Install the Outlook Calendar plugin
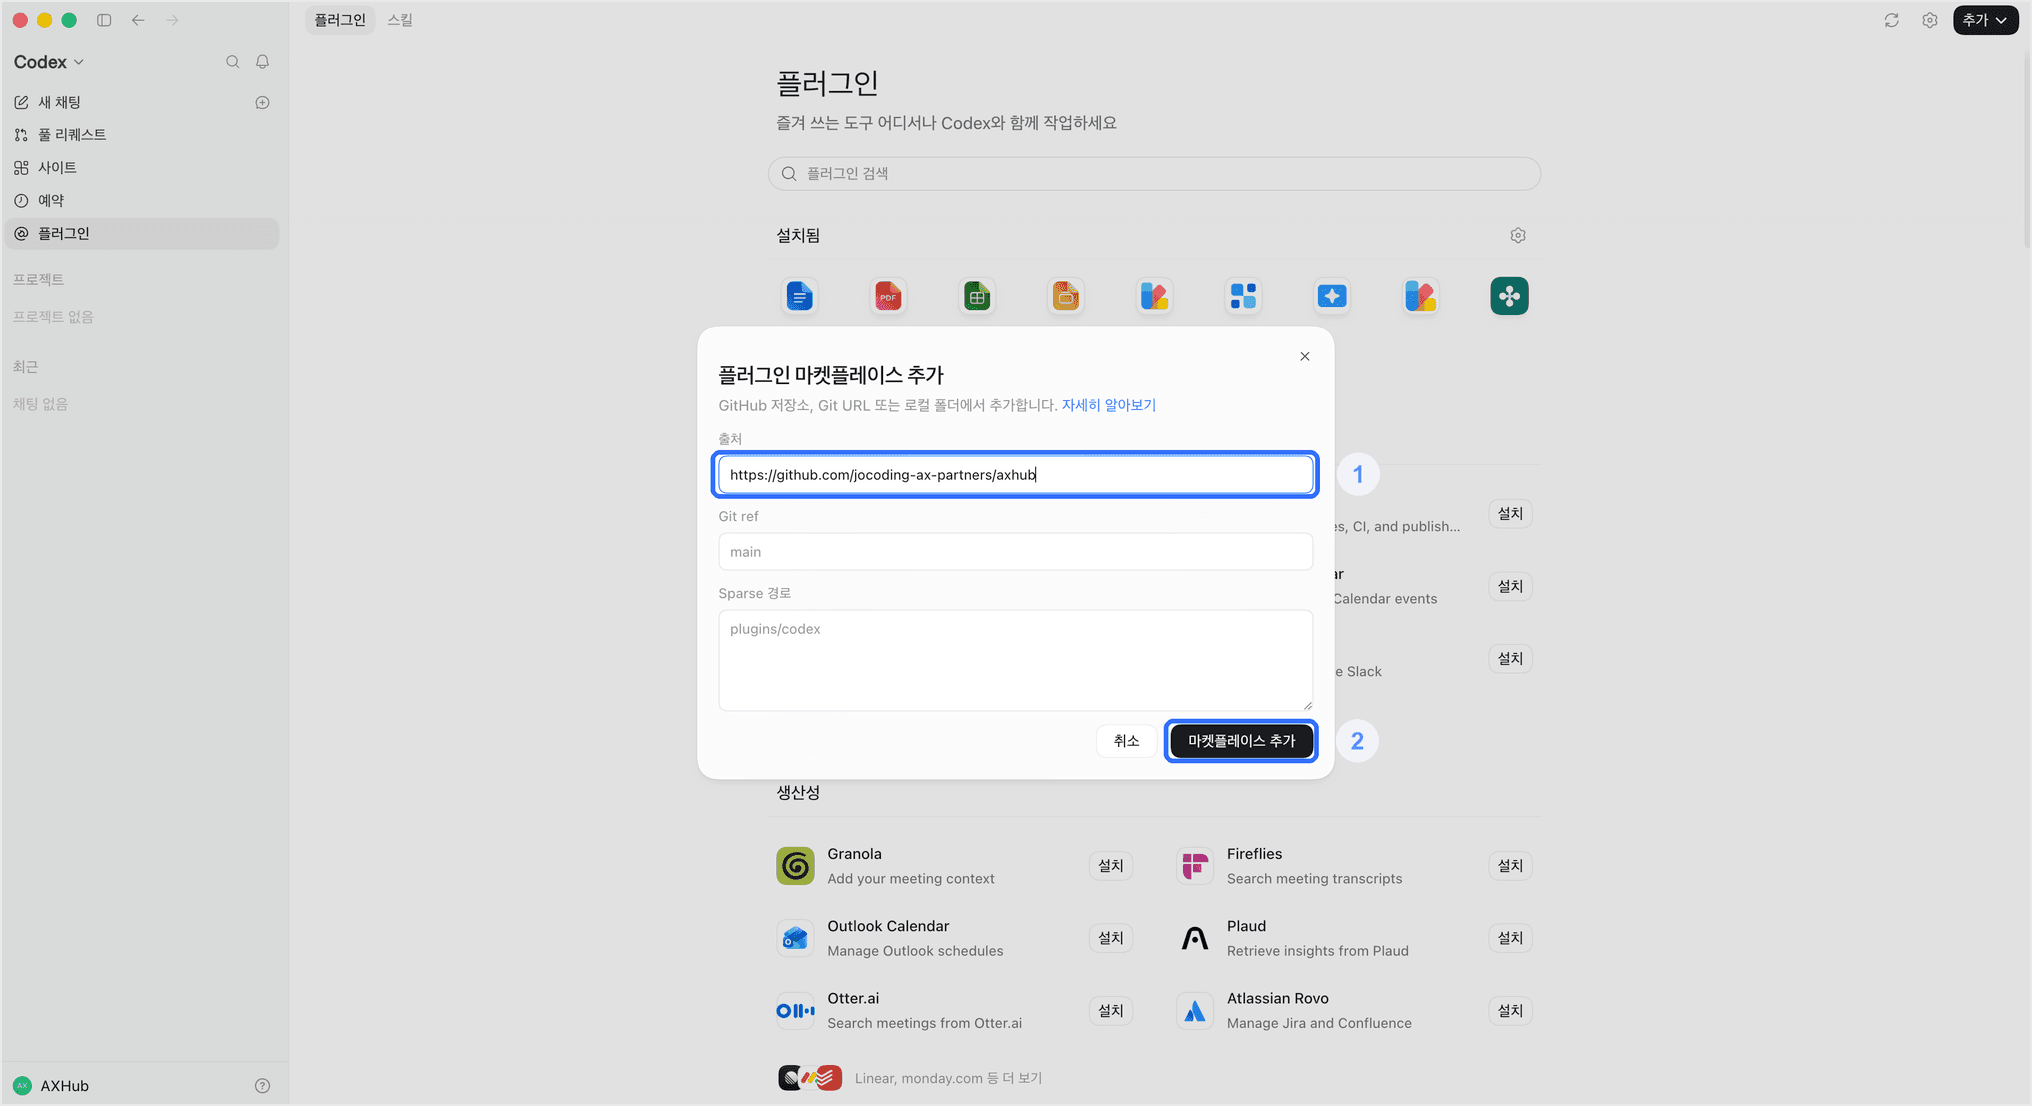The width and height of the screenshot is (2032, 1106). 1110,938
